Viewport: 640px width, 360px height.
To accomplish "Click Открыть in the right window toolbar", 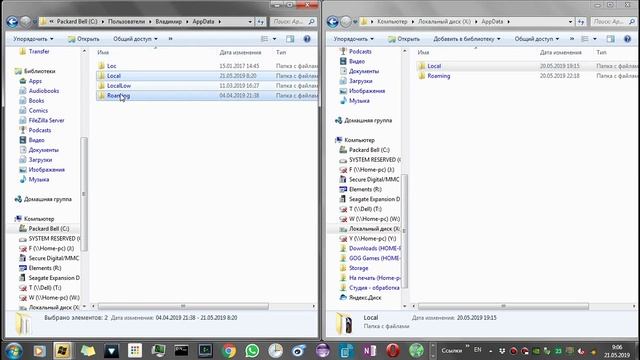I will pos(404,39).
